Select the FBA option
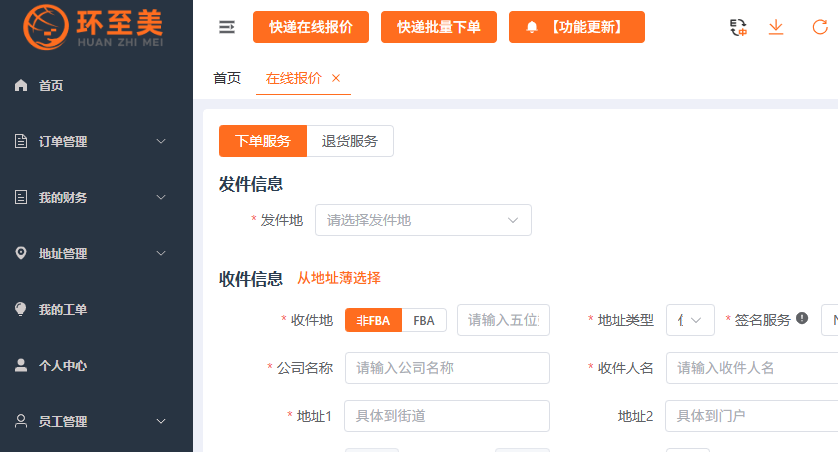Viewport: 838px width, 452px height. (424, 320)
